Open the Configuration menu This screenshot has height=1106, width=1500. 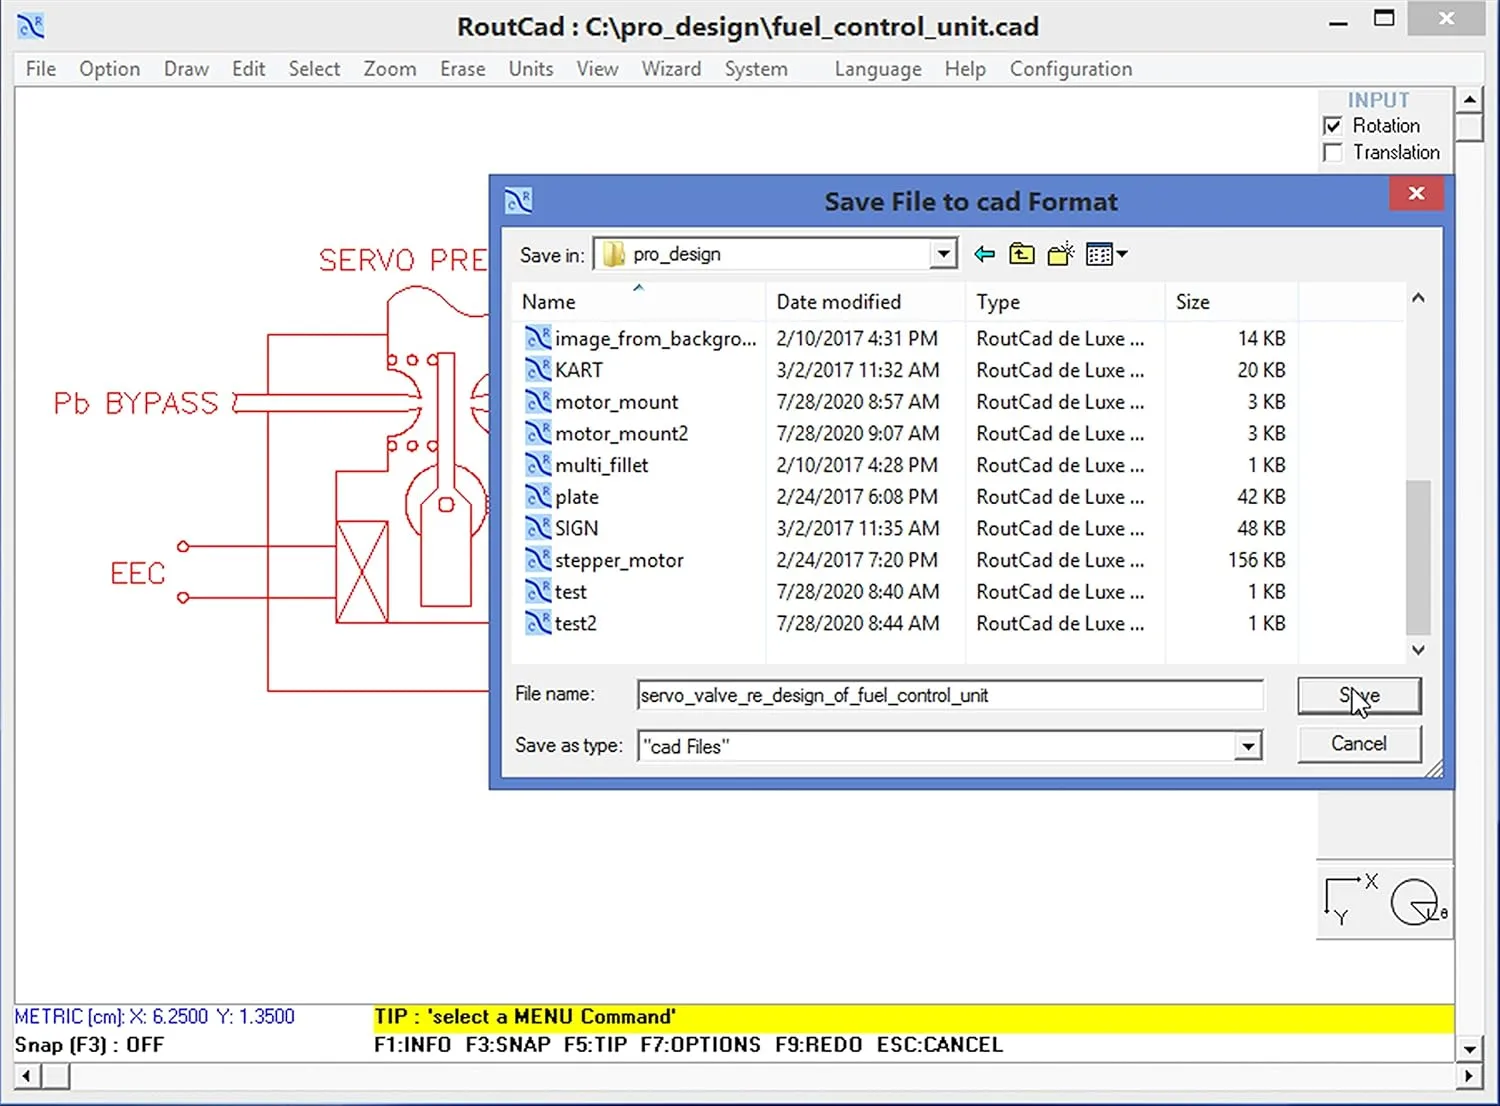pos(1071,68)
